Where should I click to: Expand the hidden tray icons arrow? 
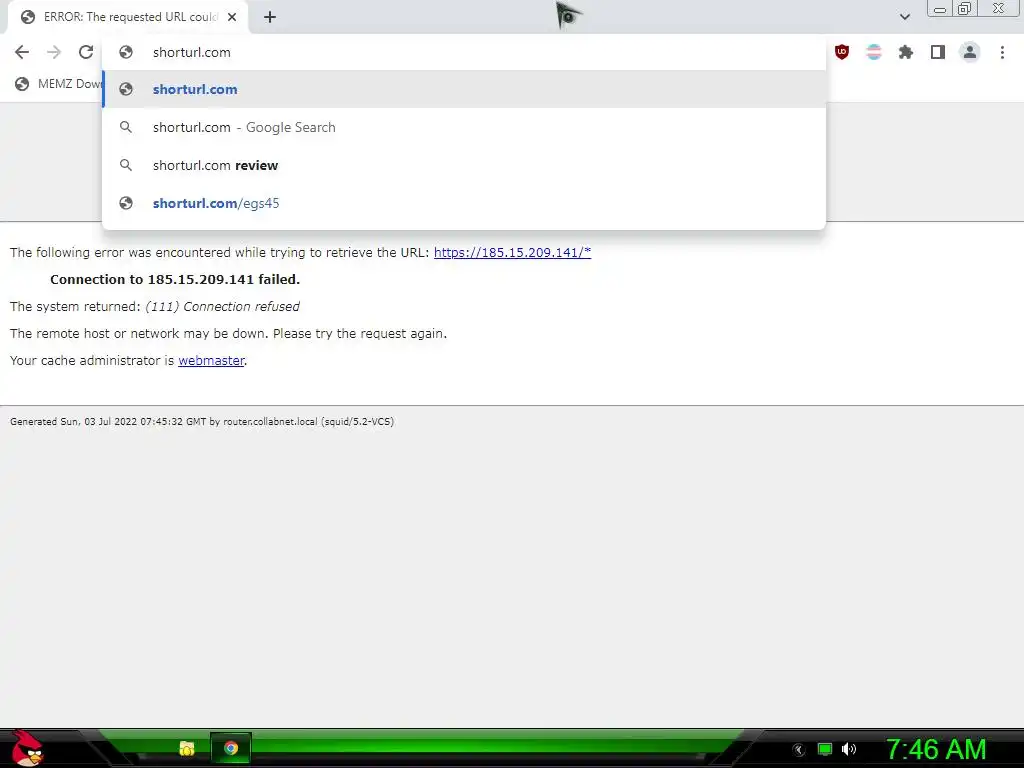click(x=798, y=750)
